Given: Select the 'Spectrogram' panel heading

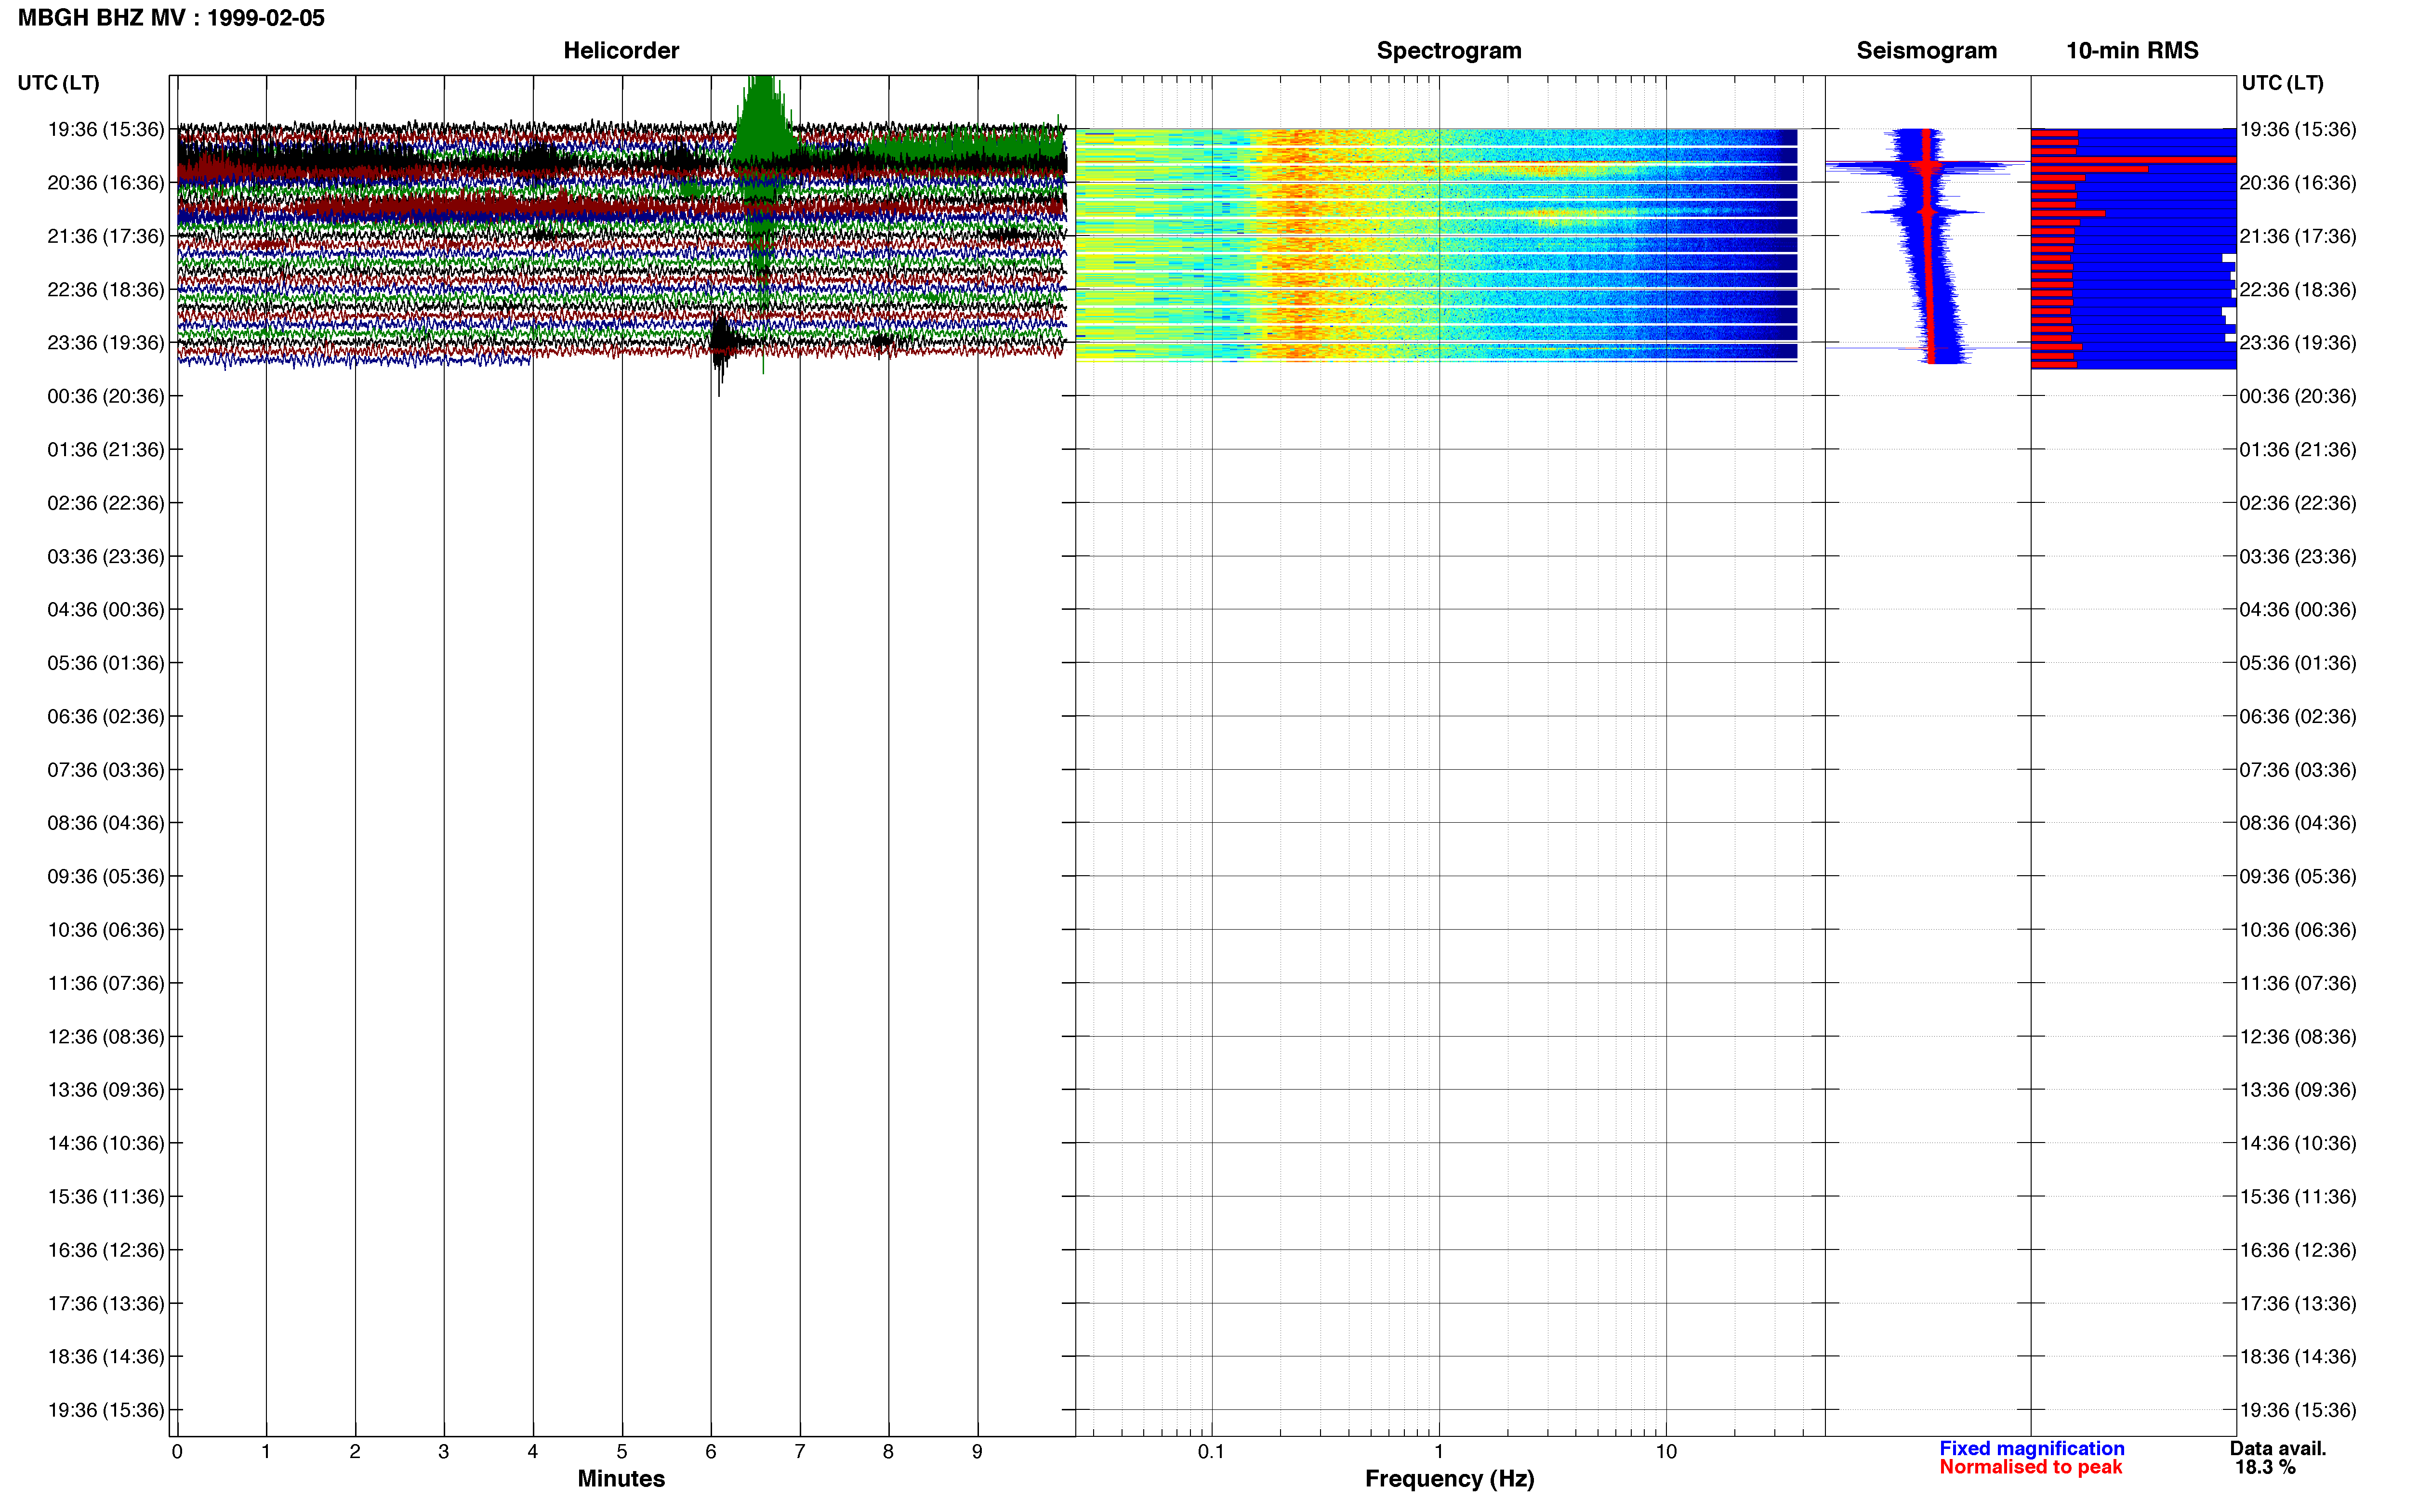Looking at the screenshot, I should (x=1449, y=50).
